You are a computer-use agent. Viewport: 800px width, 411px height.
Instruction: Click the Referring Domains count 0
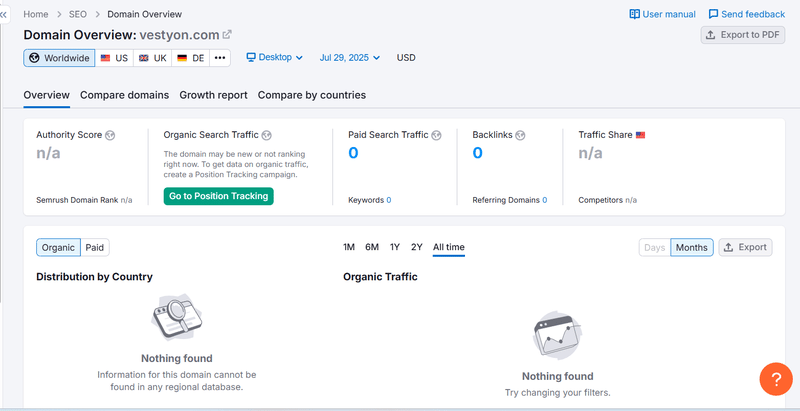544,200
